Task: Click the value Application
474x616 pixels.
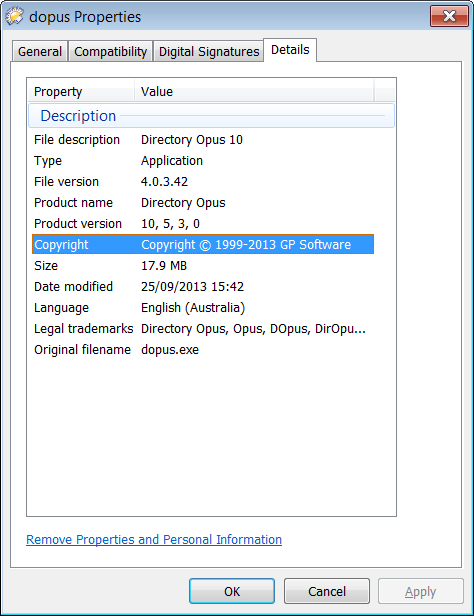Action: click(x=172, y=161)
